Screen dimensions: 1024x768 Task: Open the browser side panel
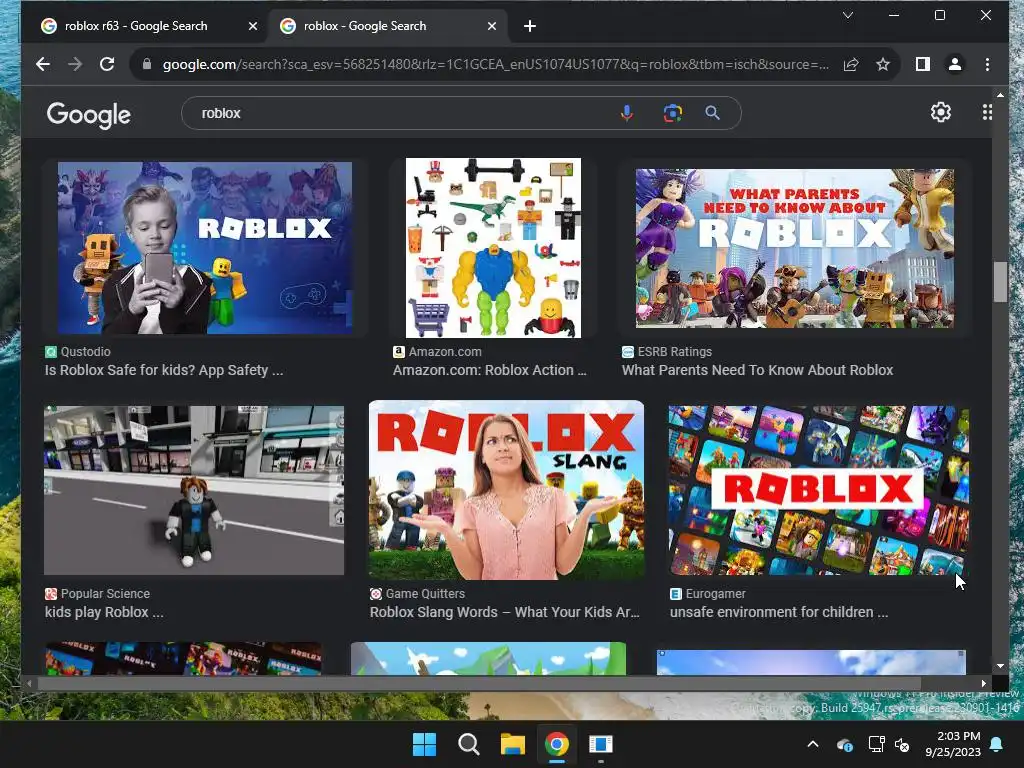(x=923, y=64)
